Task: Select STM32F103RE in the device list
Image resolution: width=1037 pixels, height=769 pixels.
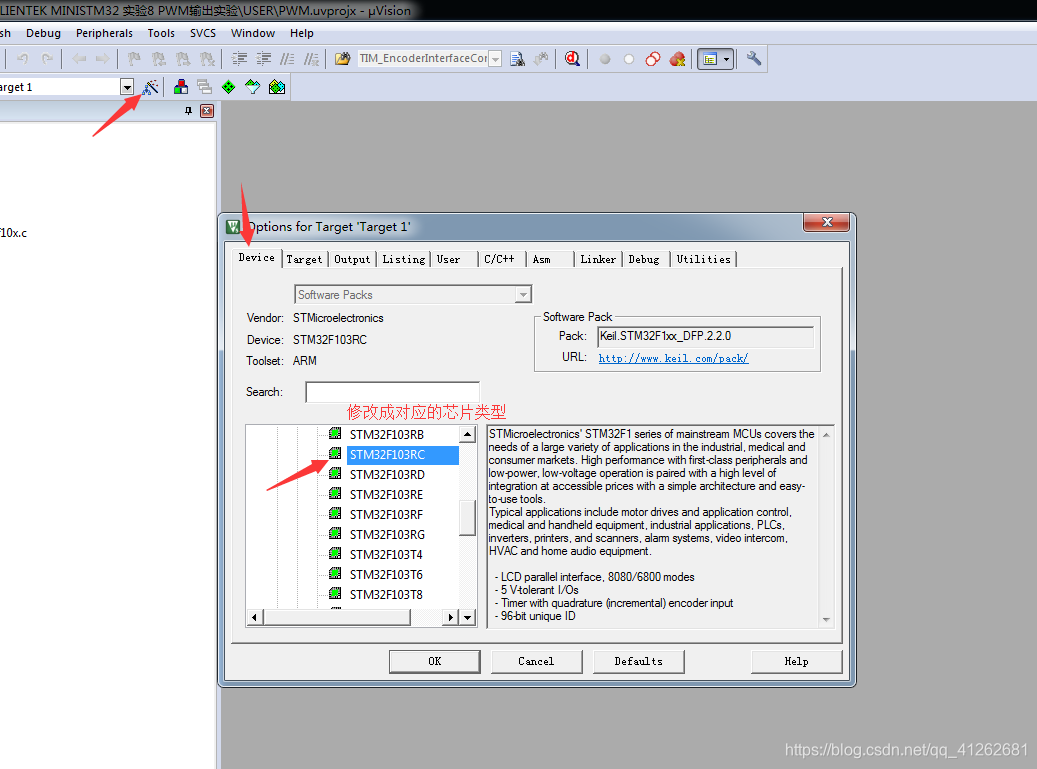Action: tap(386, 495)
